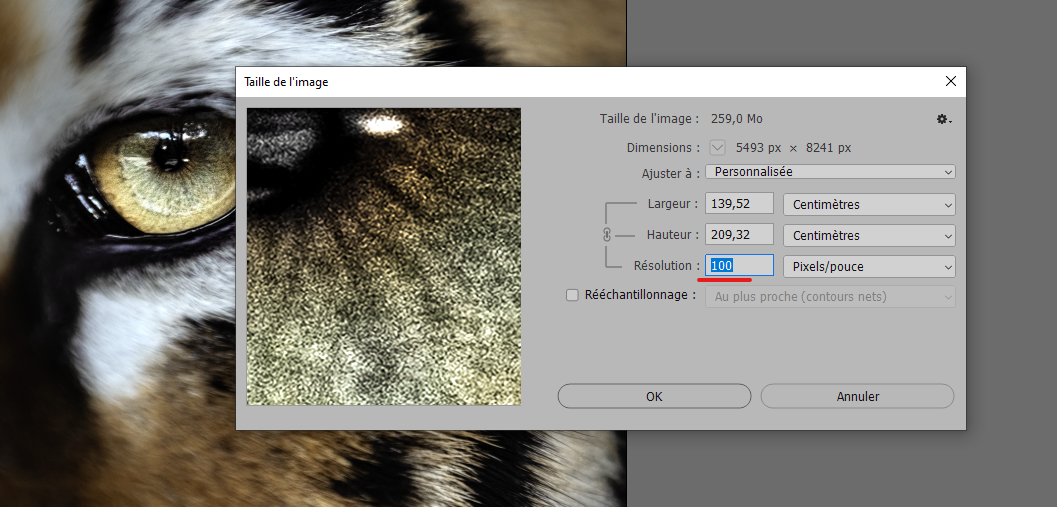Click the Résolution value field
This screenshot has width=1057, height=507.
coord(740,266)
